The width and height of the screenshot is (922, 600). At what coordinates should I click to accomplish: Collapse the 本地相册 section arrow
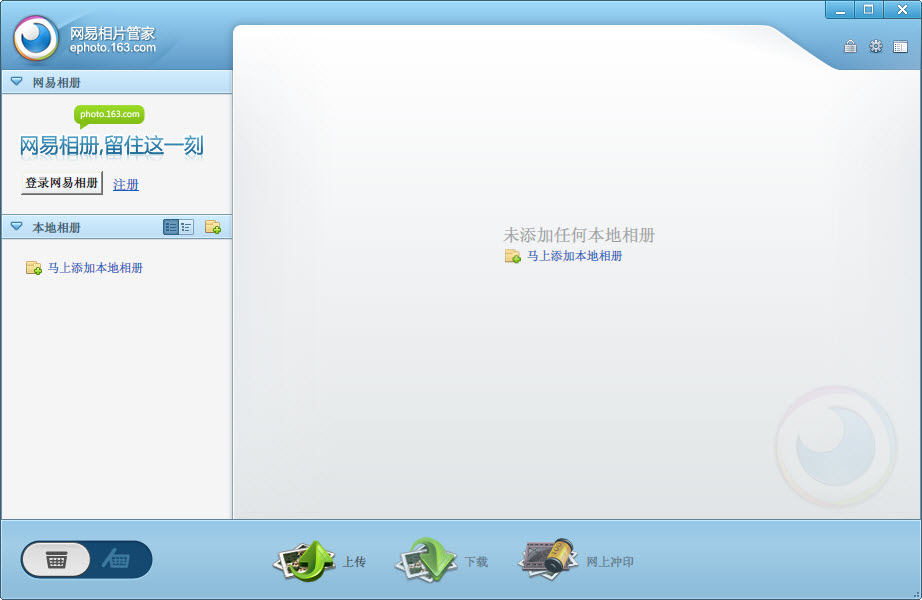[16, 226]
